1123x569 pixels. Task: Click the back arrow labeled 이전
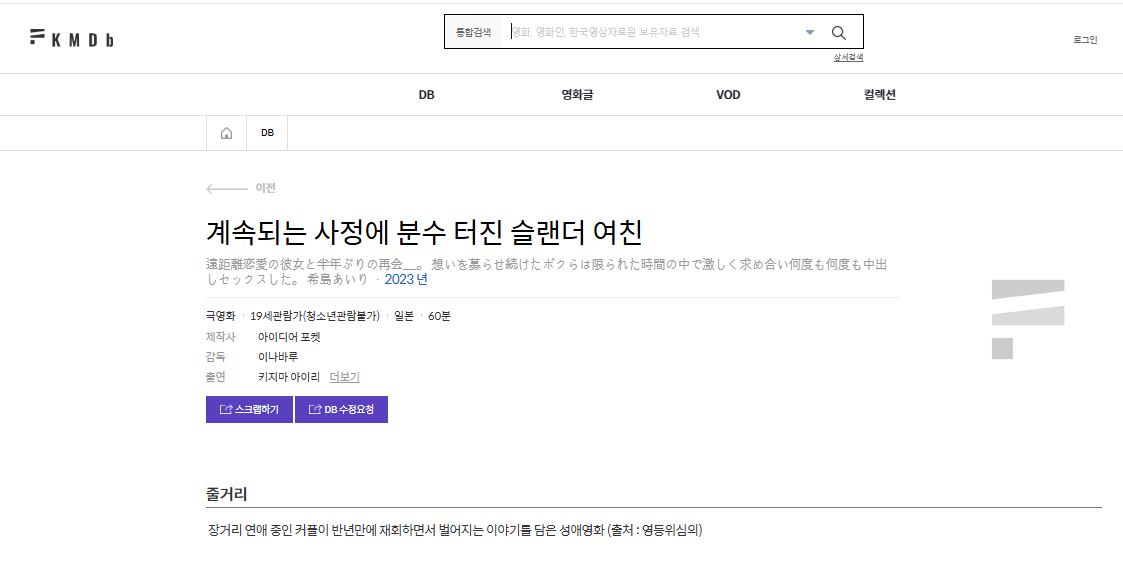pyautogui.click(x=241, y=188)
